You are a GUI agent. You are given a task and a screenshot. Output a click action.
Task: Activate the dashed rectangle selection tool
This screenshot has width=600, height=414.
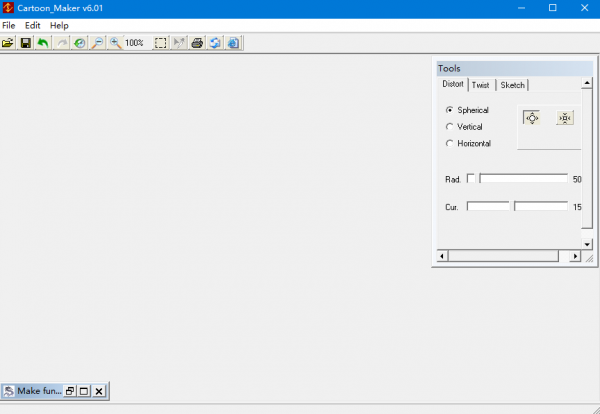point(160,43)
